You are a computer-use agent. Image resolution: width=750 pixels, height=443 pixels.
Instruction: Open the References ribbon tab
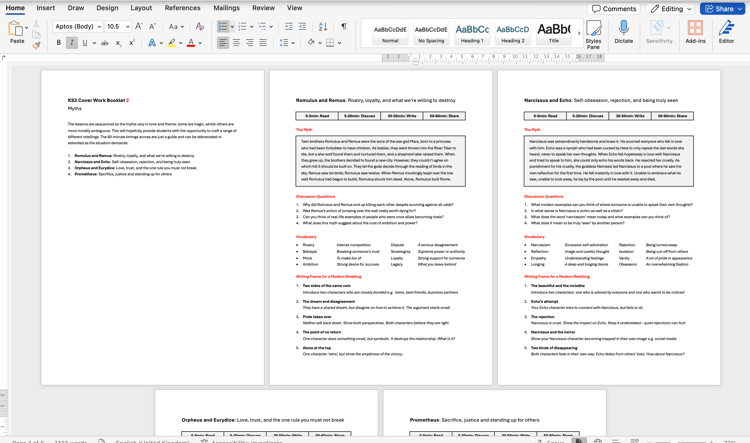(x=182, y=8)
